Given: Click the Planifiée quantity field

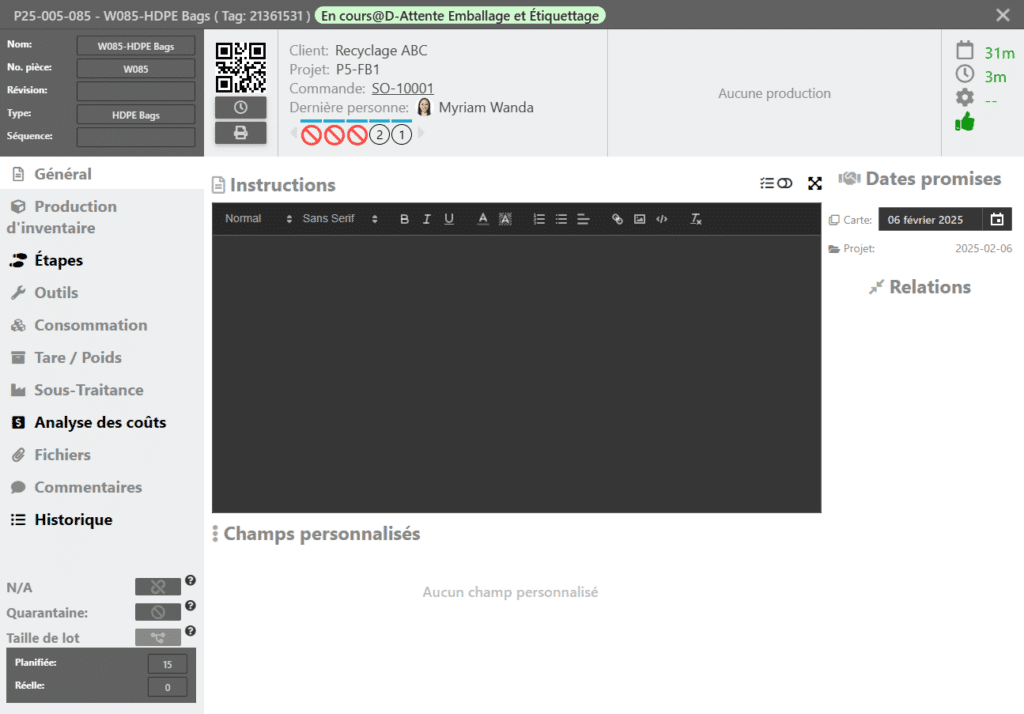Looking at the screenshot, I should pyautogui.click(x=167, y=664).
